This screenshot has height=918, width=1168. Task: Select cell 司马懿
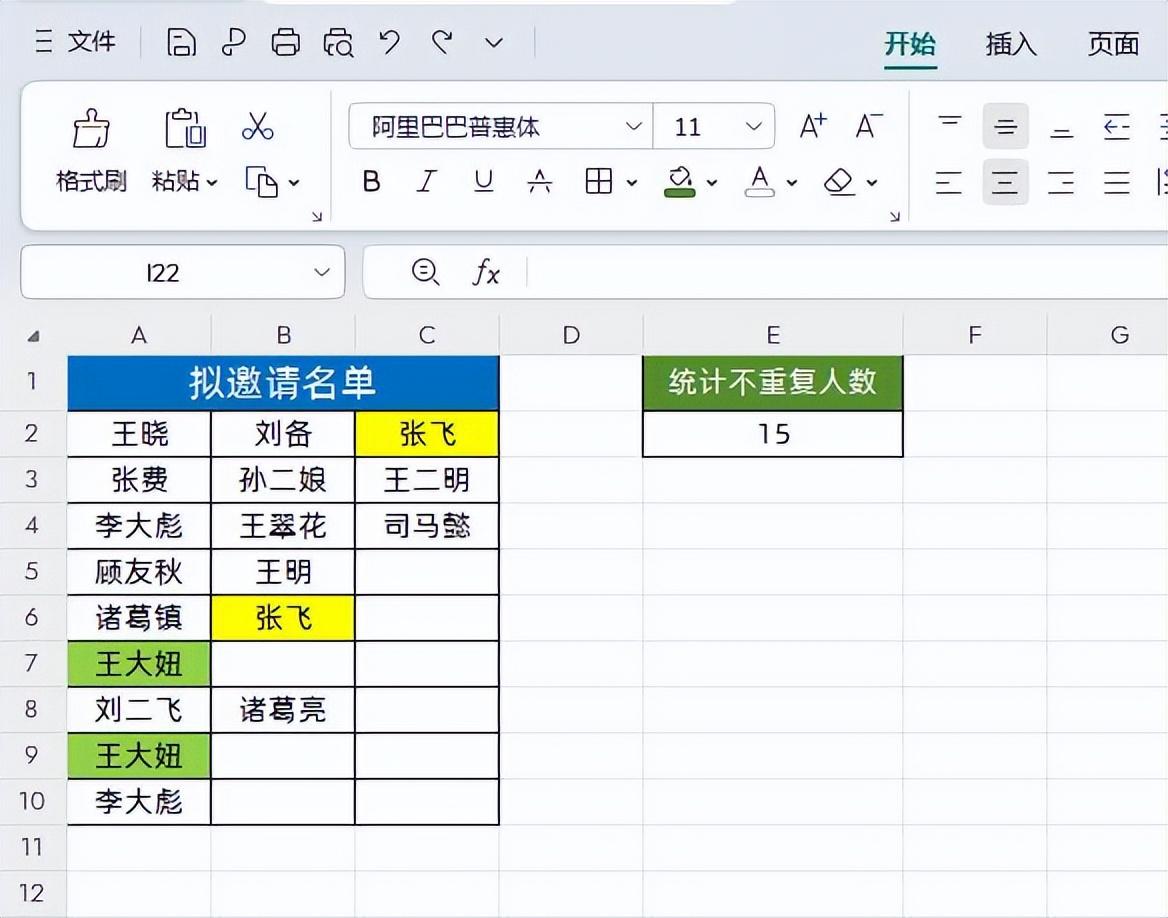tap(427, 526)
